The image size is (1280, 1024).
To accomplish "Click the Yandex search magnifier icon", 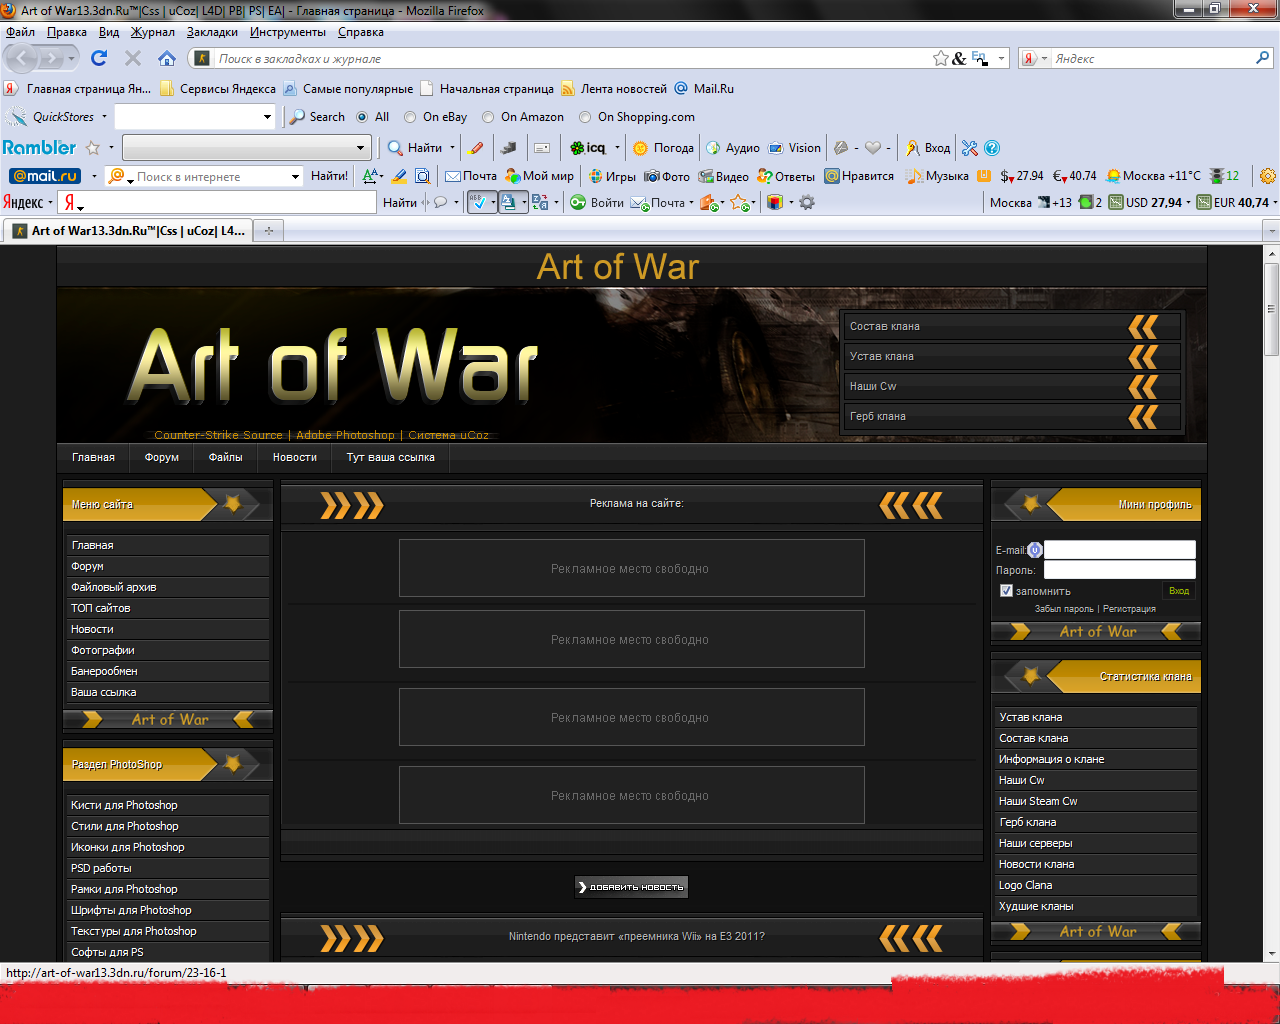I will point(1262,58).
